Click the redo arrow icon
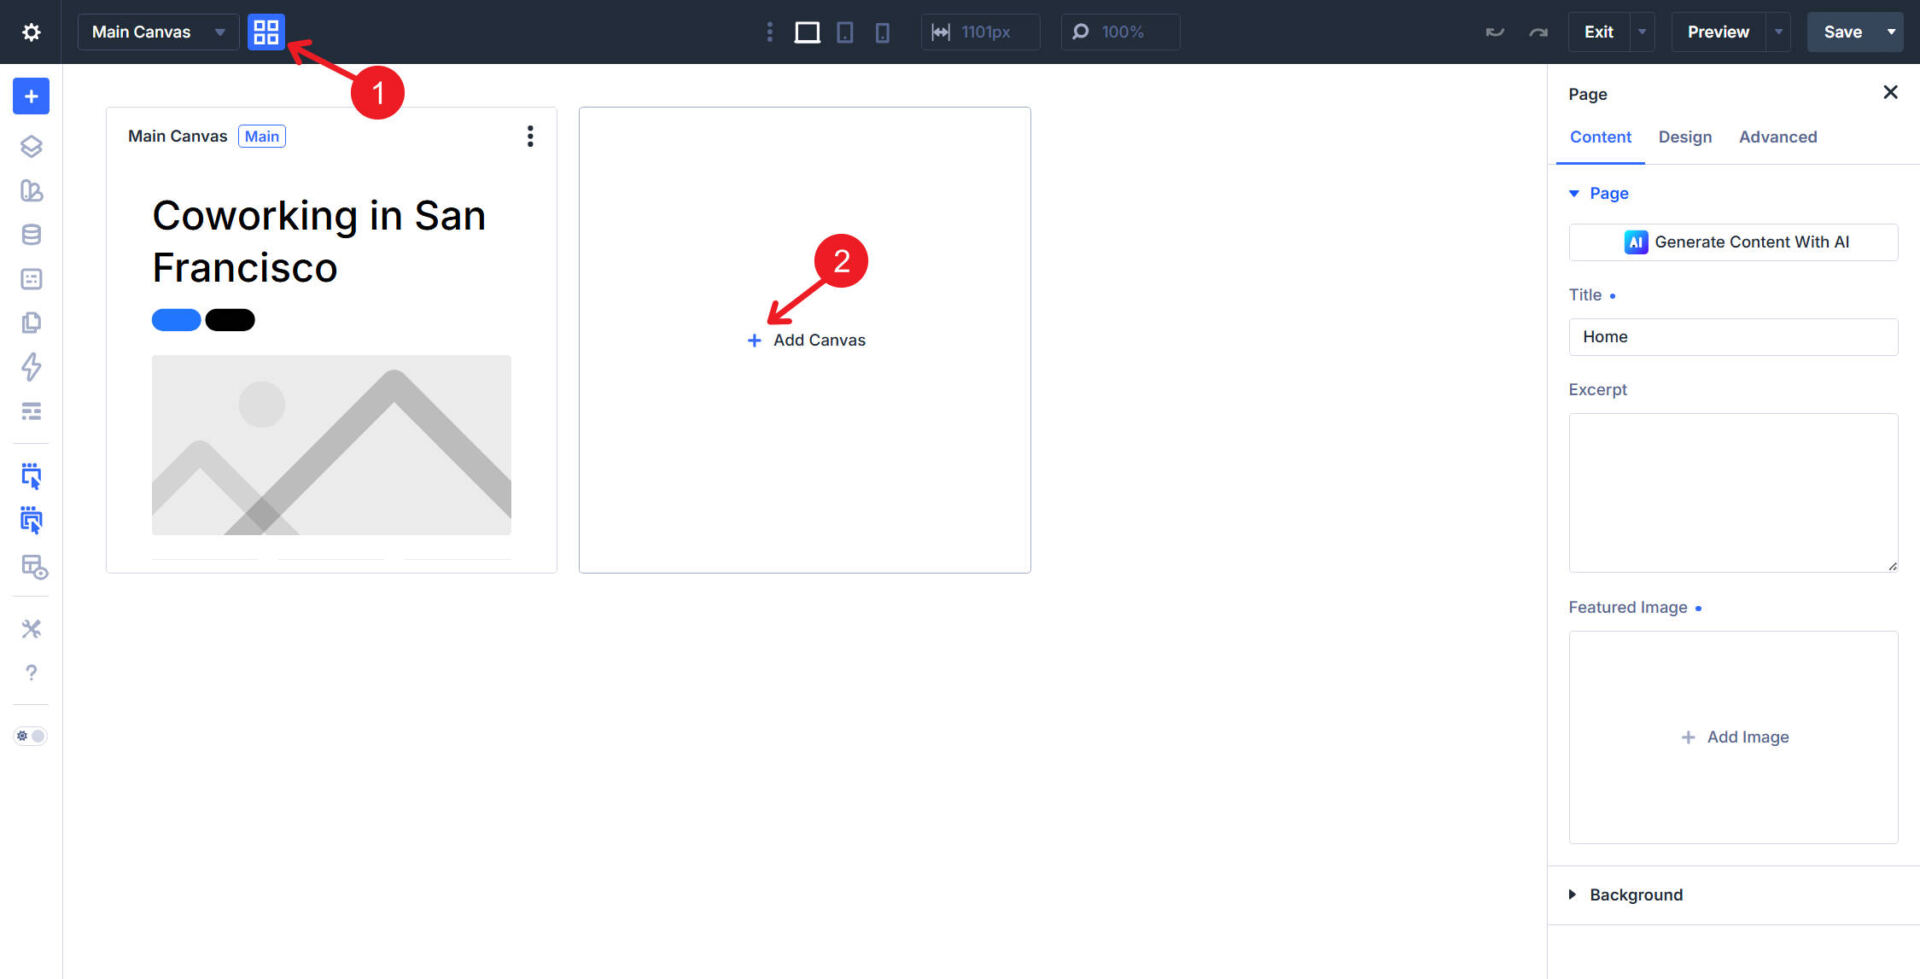 click(1538, 32)
